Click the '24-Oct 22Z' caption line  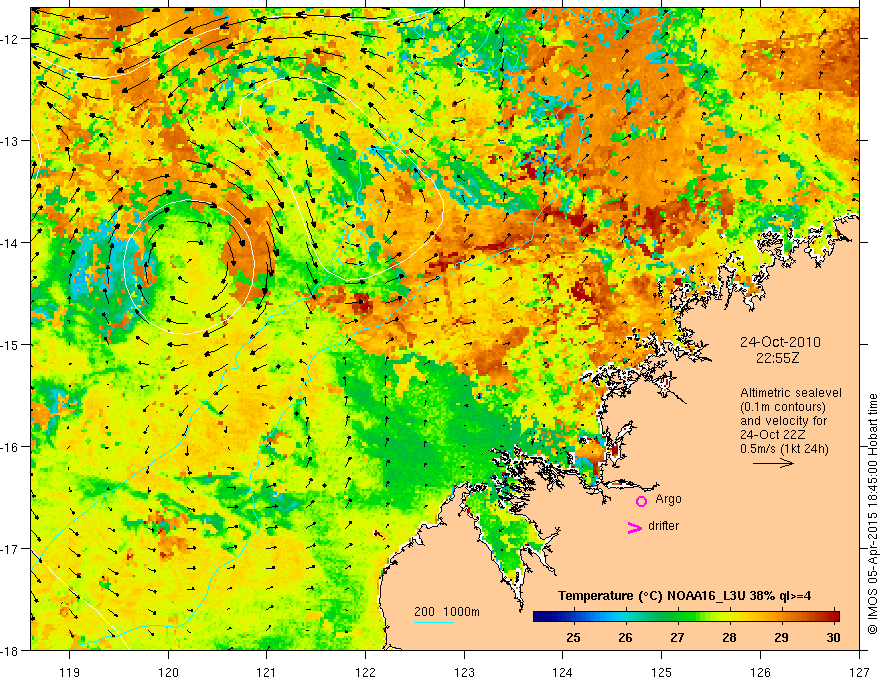[x=774, y=435]
